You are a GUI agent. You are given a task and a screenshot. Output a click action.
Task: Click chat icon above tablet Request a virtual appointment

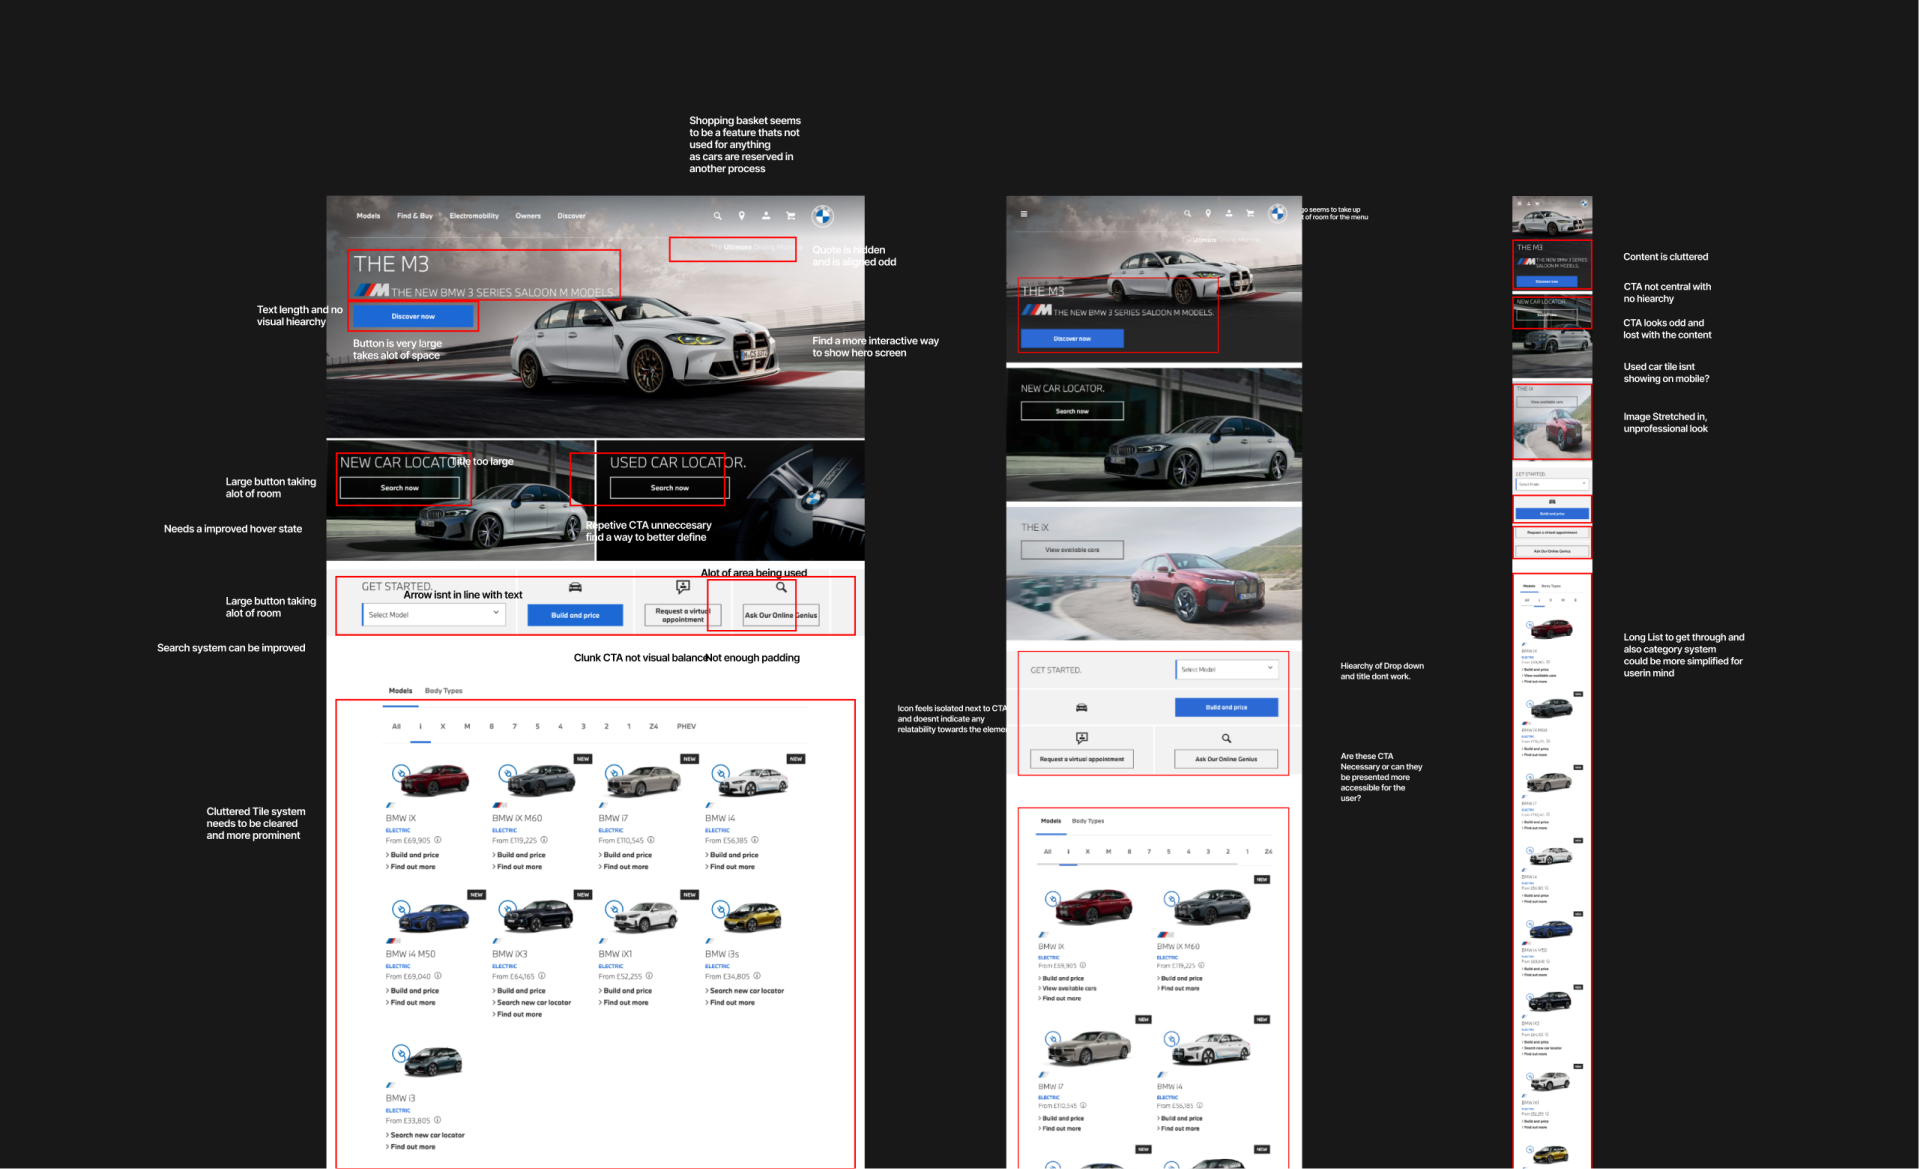(x=1081, y=739)
